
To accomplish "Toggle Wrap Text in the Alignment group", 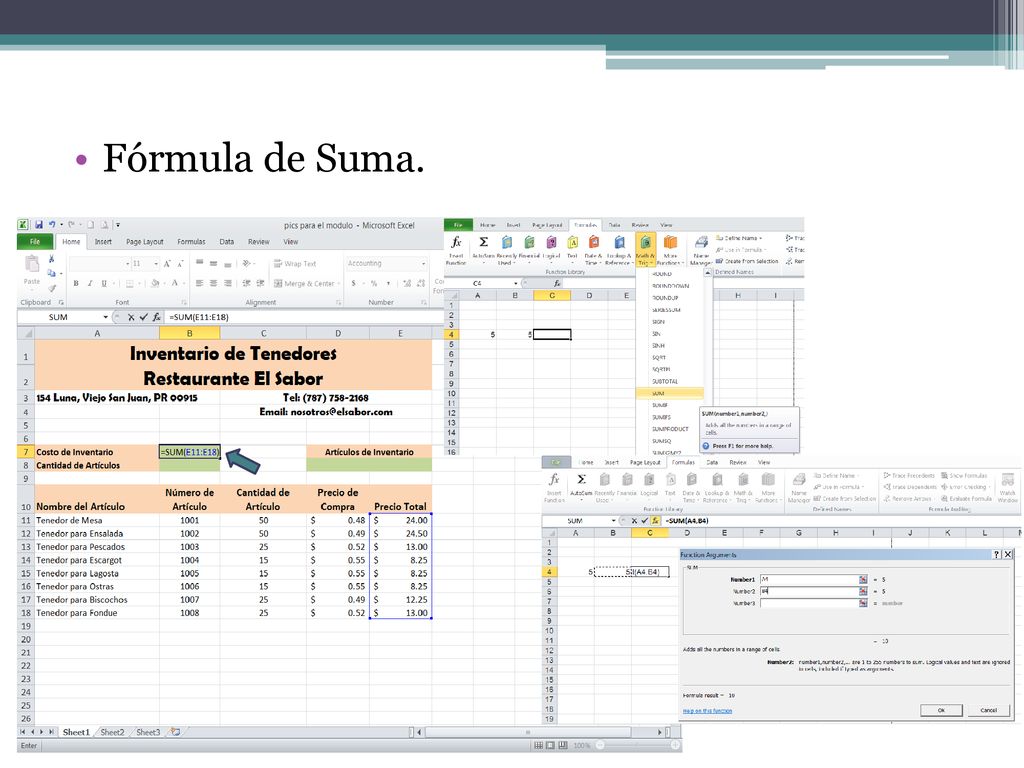I will (x=295, y=264).
